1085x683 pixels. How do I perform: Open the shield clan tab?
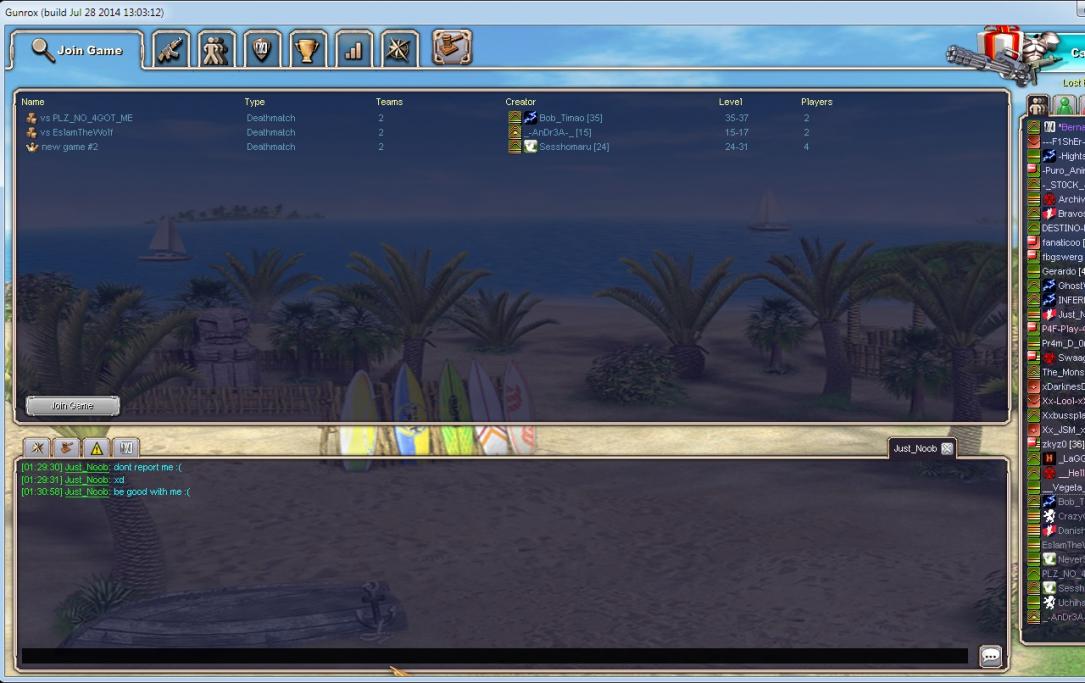[262, 50]
